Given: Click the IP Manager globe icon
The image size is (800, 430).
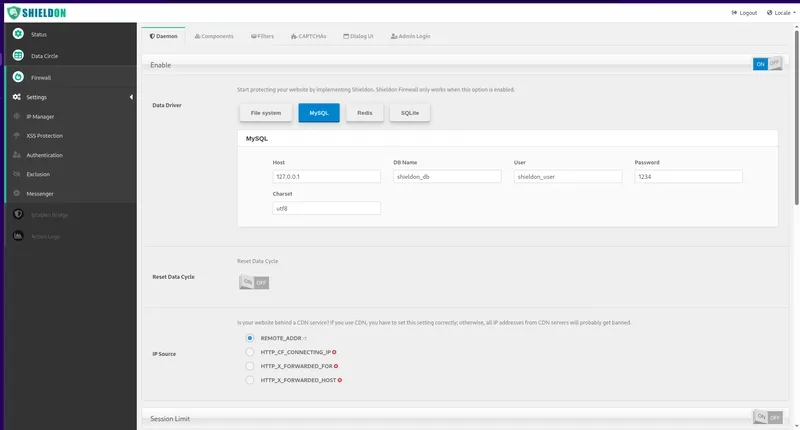Looking at the screenshot, I should point(17,116).
